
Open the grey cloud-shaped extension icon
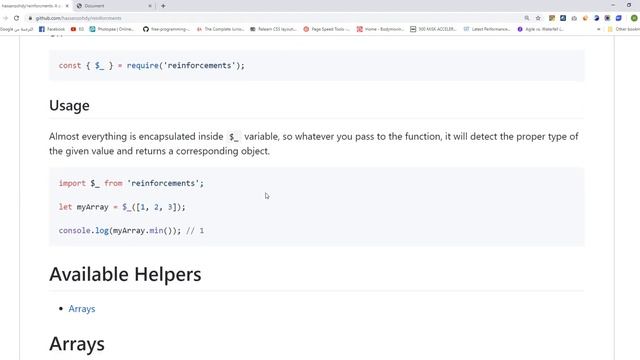(x=574, y=18)
